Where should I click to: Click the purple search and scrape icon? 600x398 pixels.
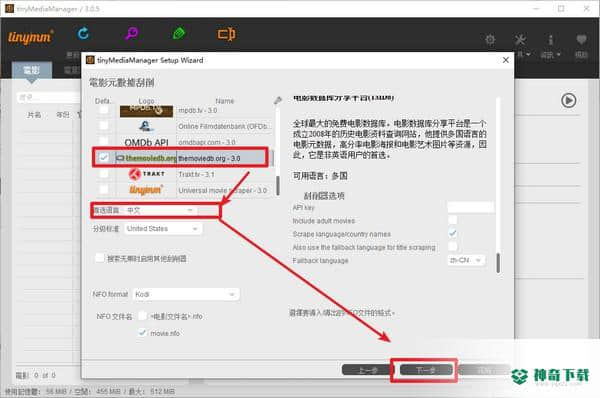(131, 34)
